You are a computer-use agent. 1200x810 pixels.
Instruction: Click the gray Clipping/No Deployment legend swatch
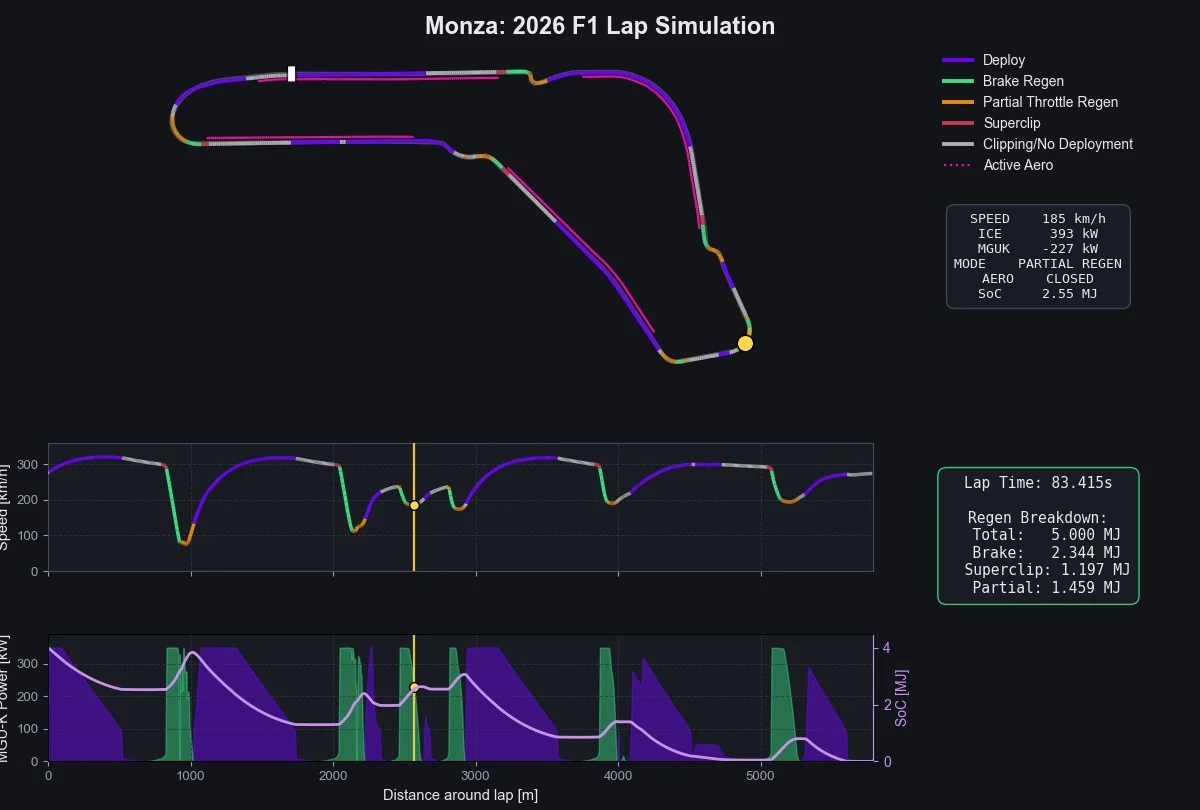pyautogui.click(x=958, y=144)
